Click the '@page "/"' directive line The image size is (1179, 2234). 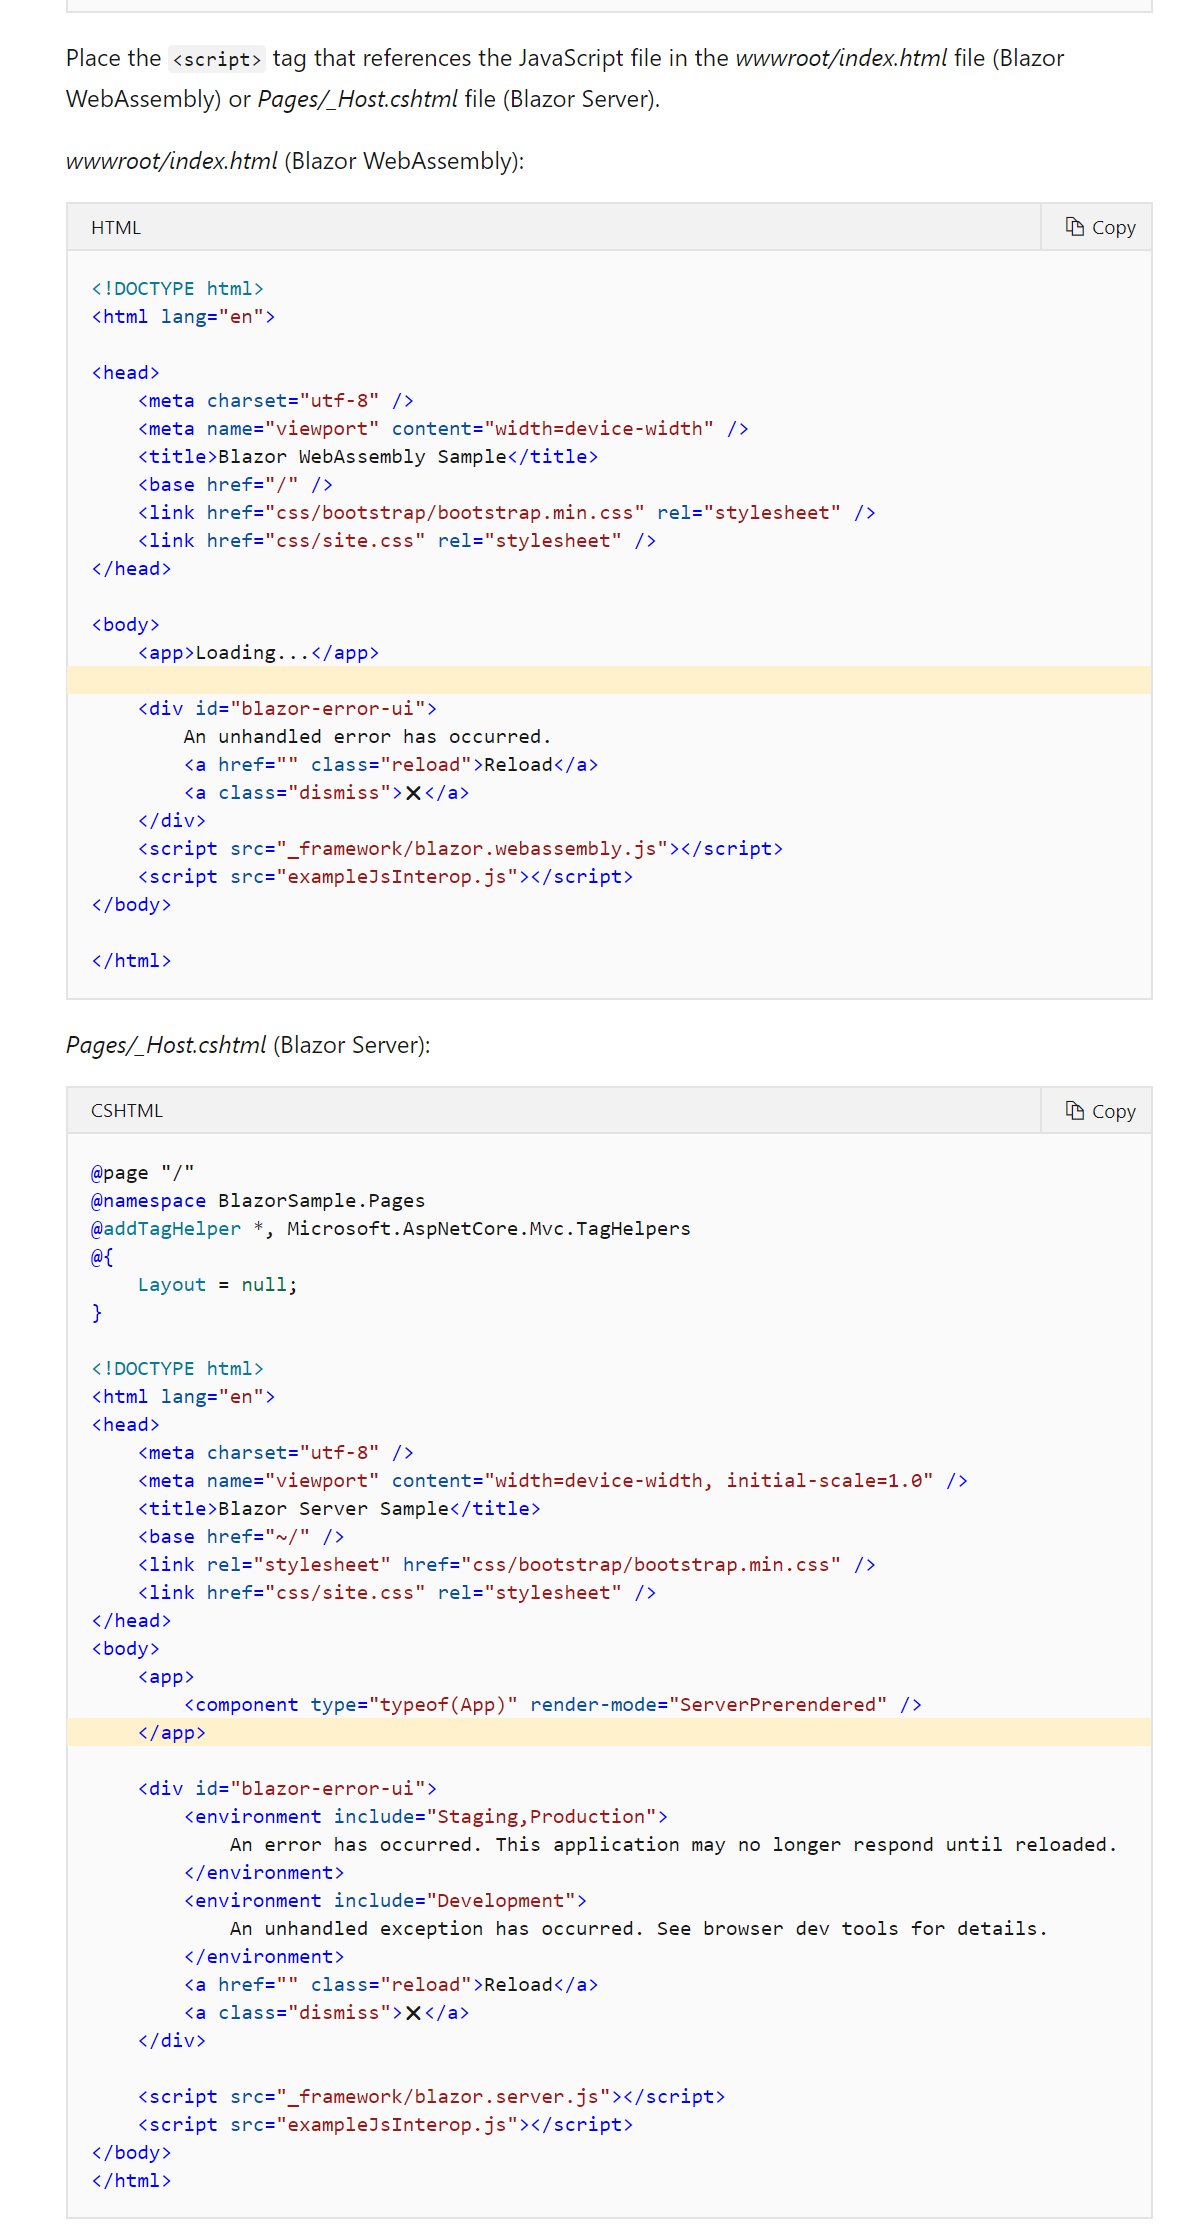142,1173
